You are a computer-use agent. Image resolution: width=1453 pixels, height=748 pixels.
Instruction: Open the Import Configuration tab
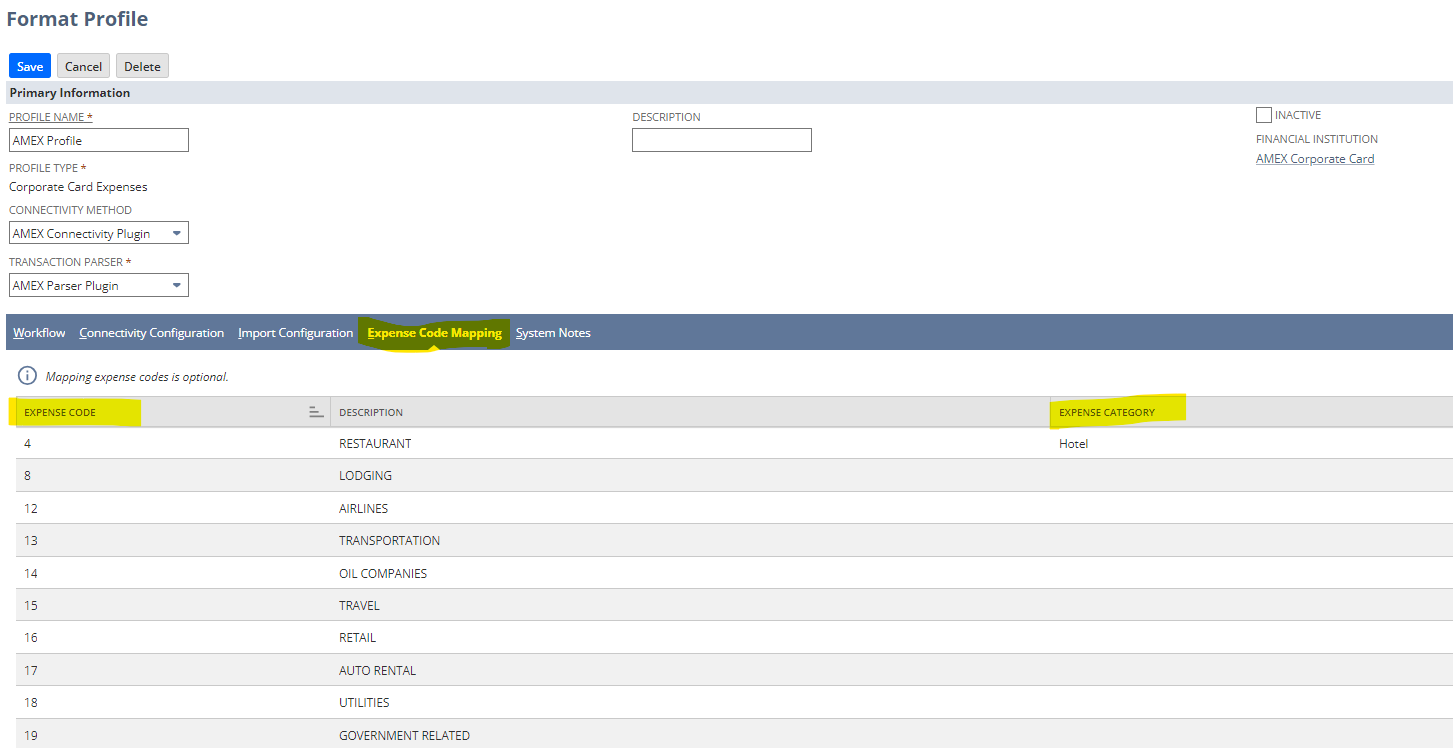(x=295, y=332)
